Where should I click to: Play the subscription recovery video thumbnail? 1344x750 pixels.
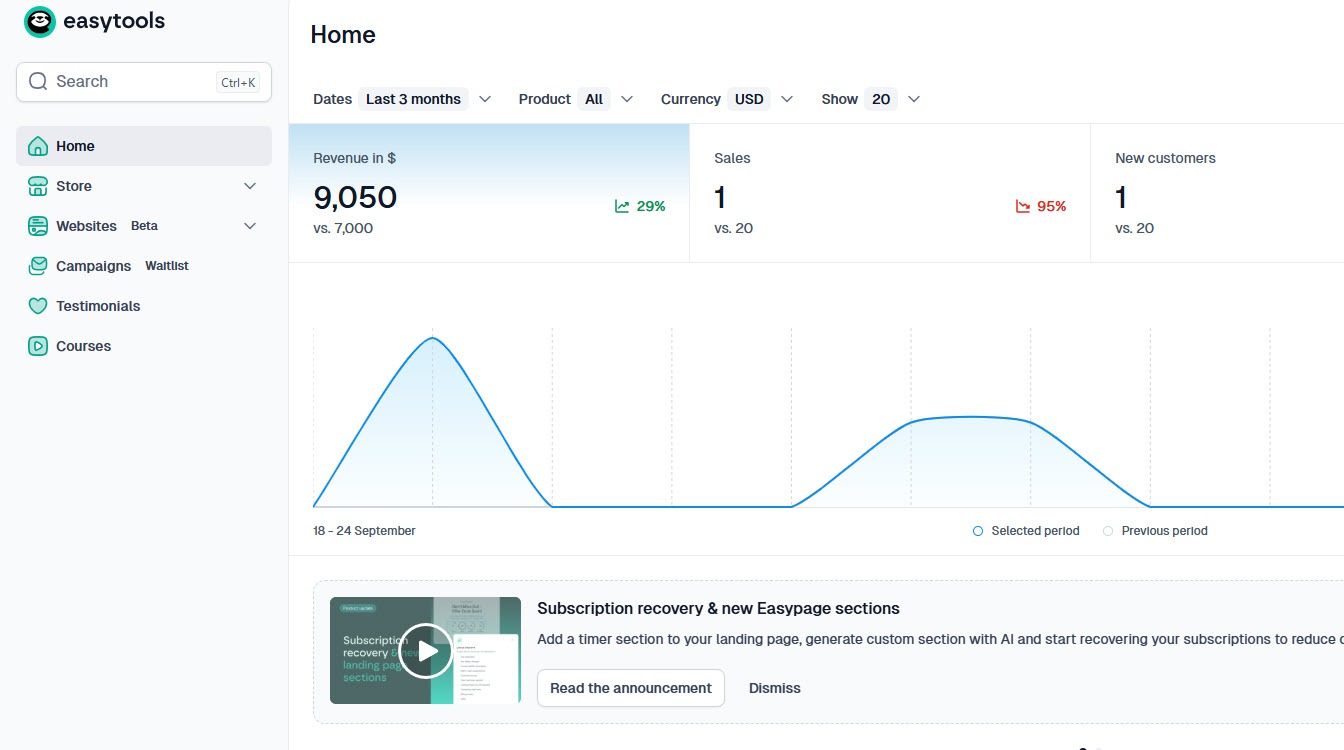425,650
